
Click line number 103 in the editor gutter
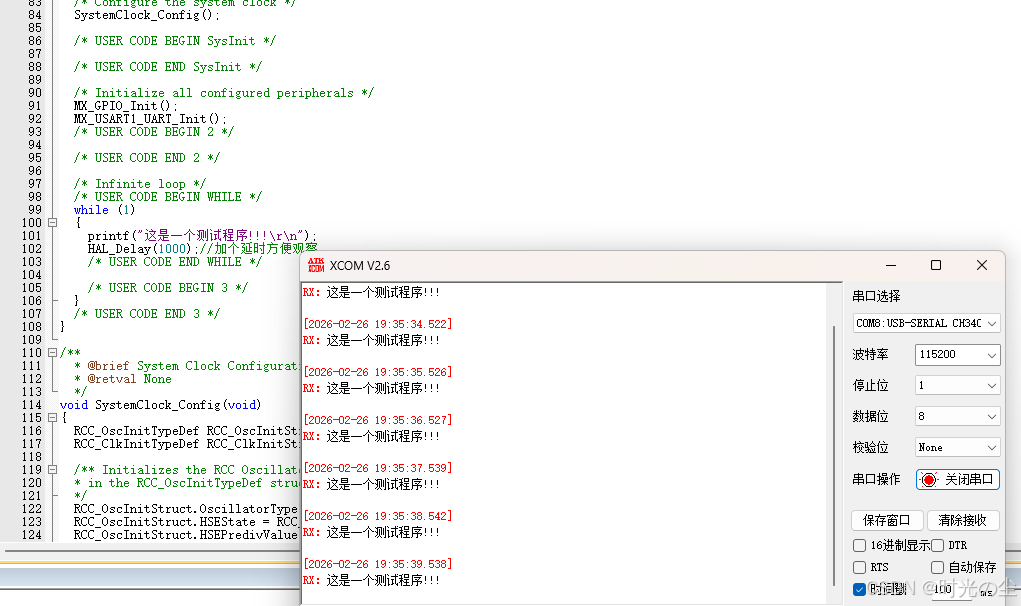pyautogui.click(x=31, y=262)
